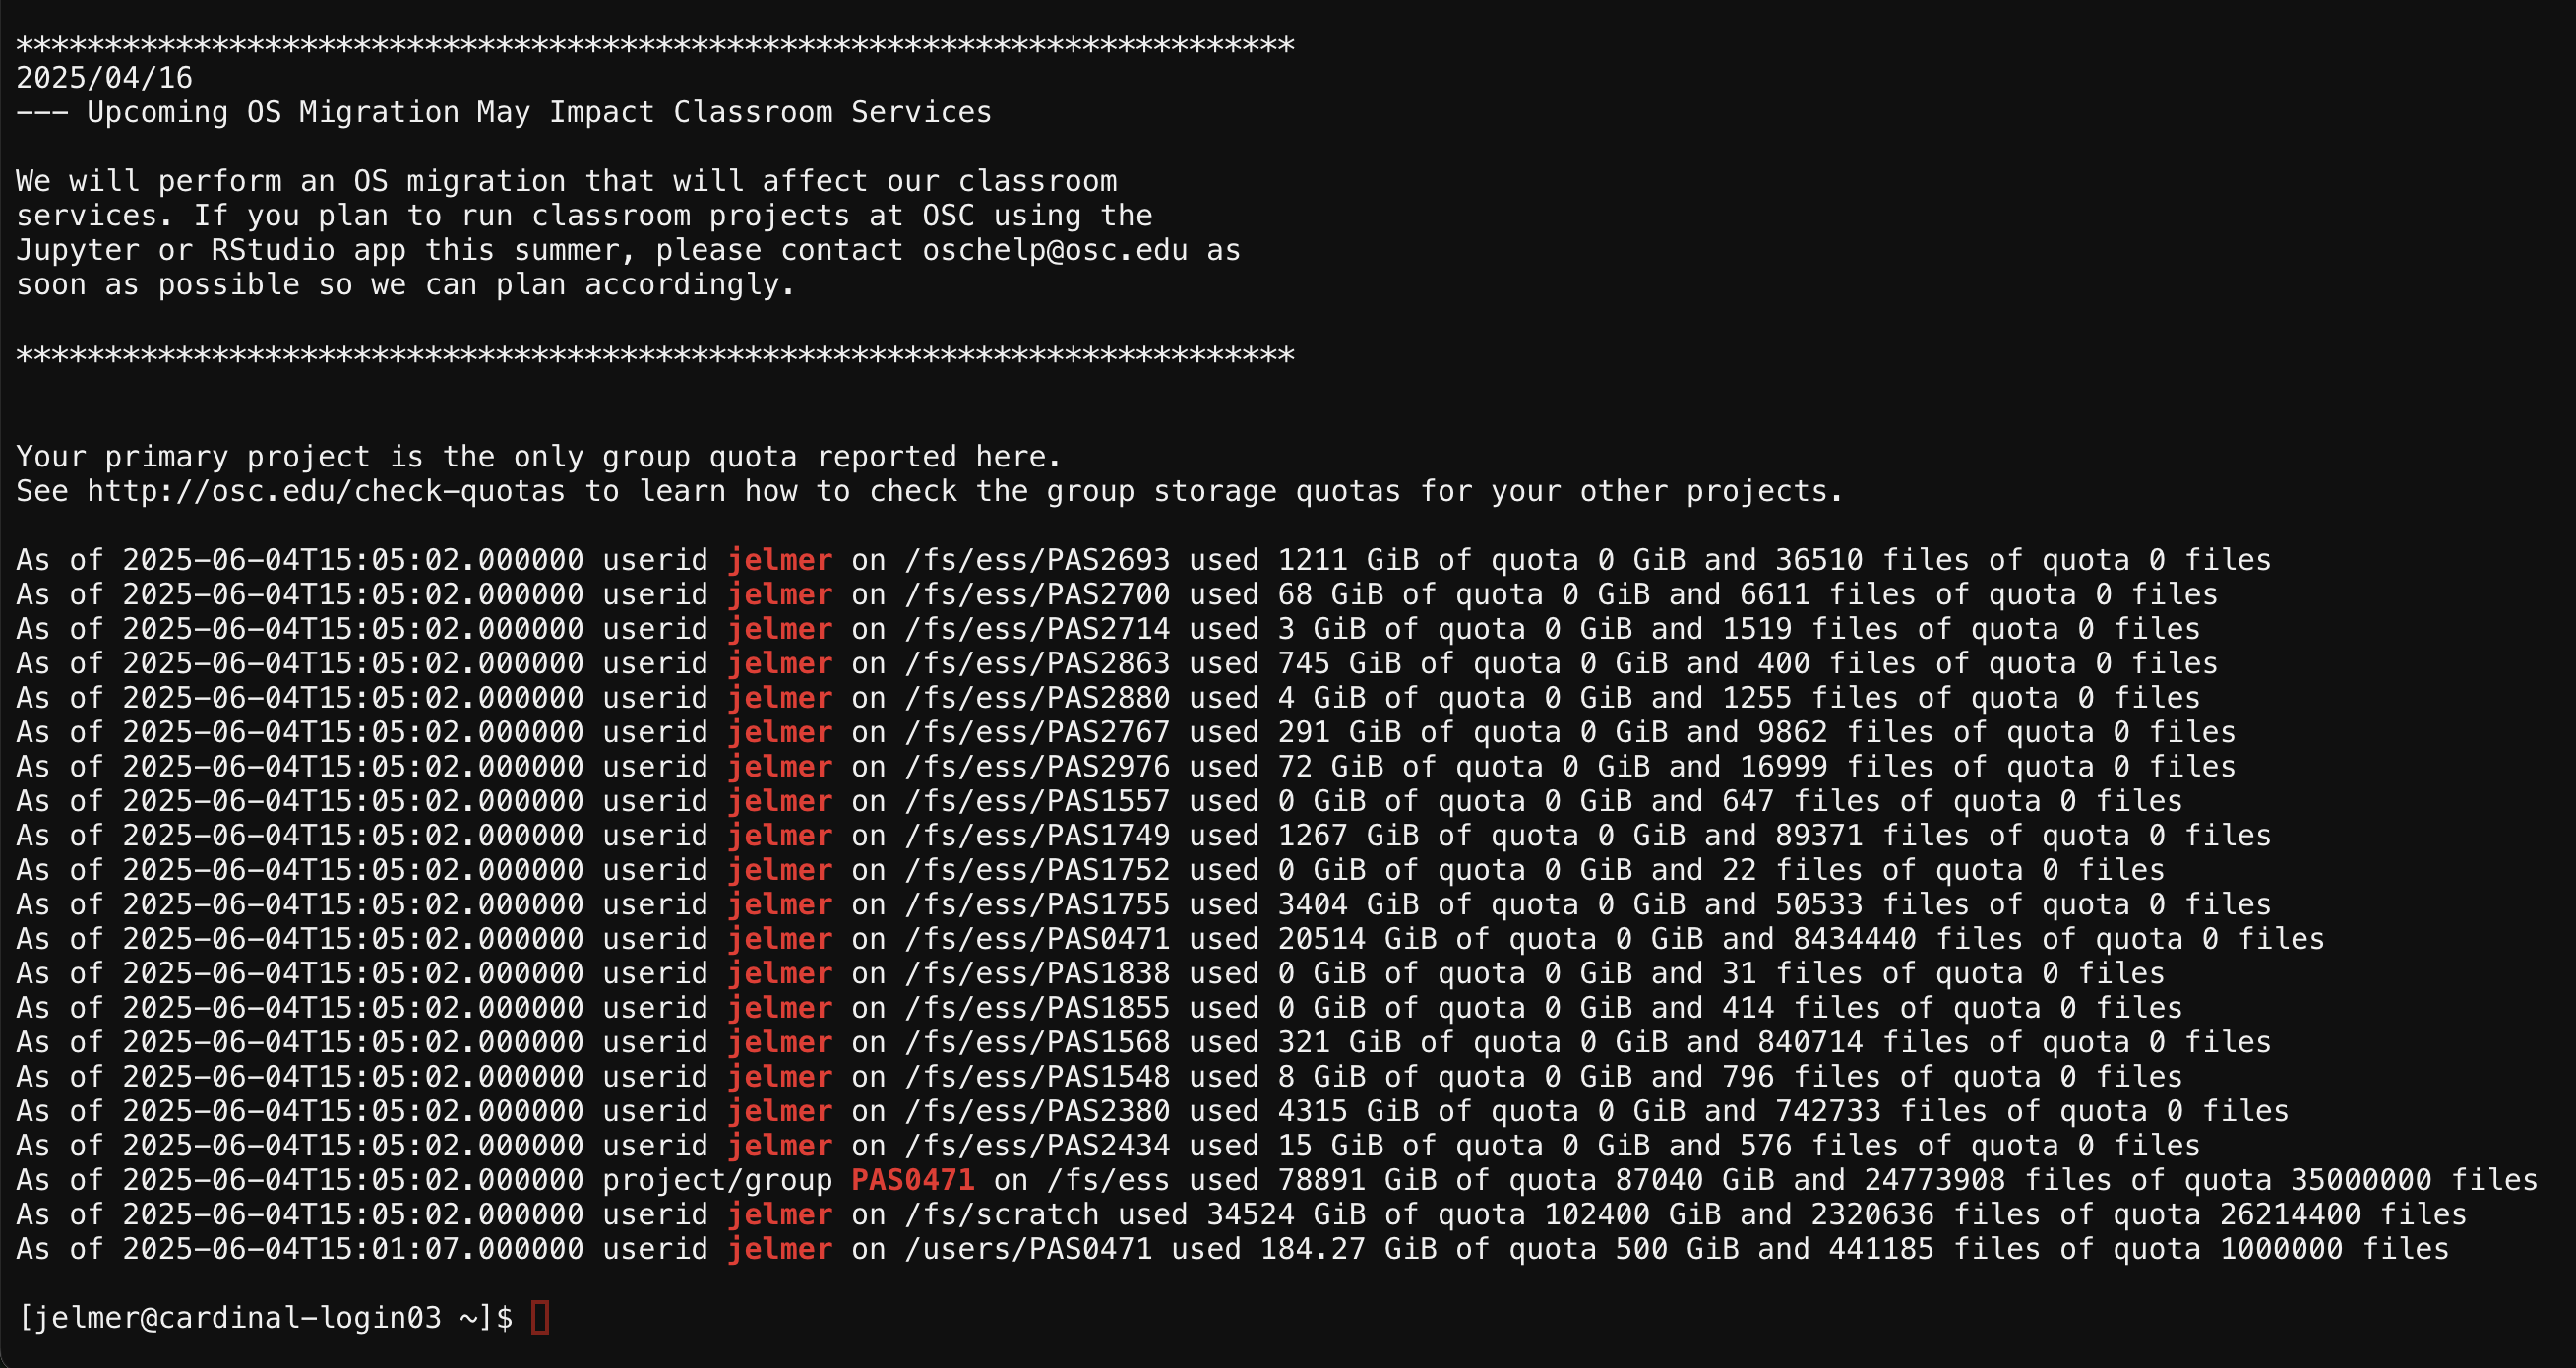Click the /fs/ess/PAS2380 path text

click(x=1037, y=1111)
